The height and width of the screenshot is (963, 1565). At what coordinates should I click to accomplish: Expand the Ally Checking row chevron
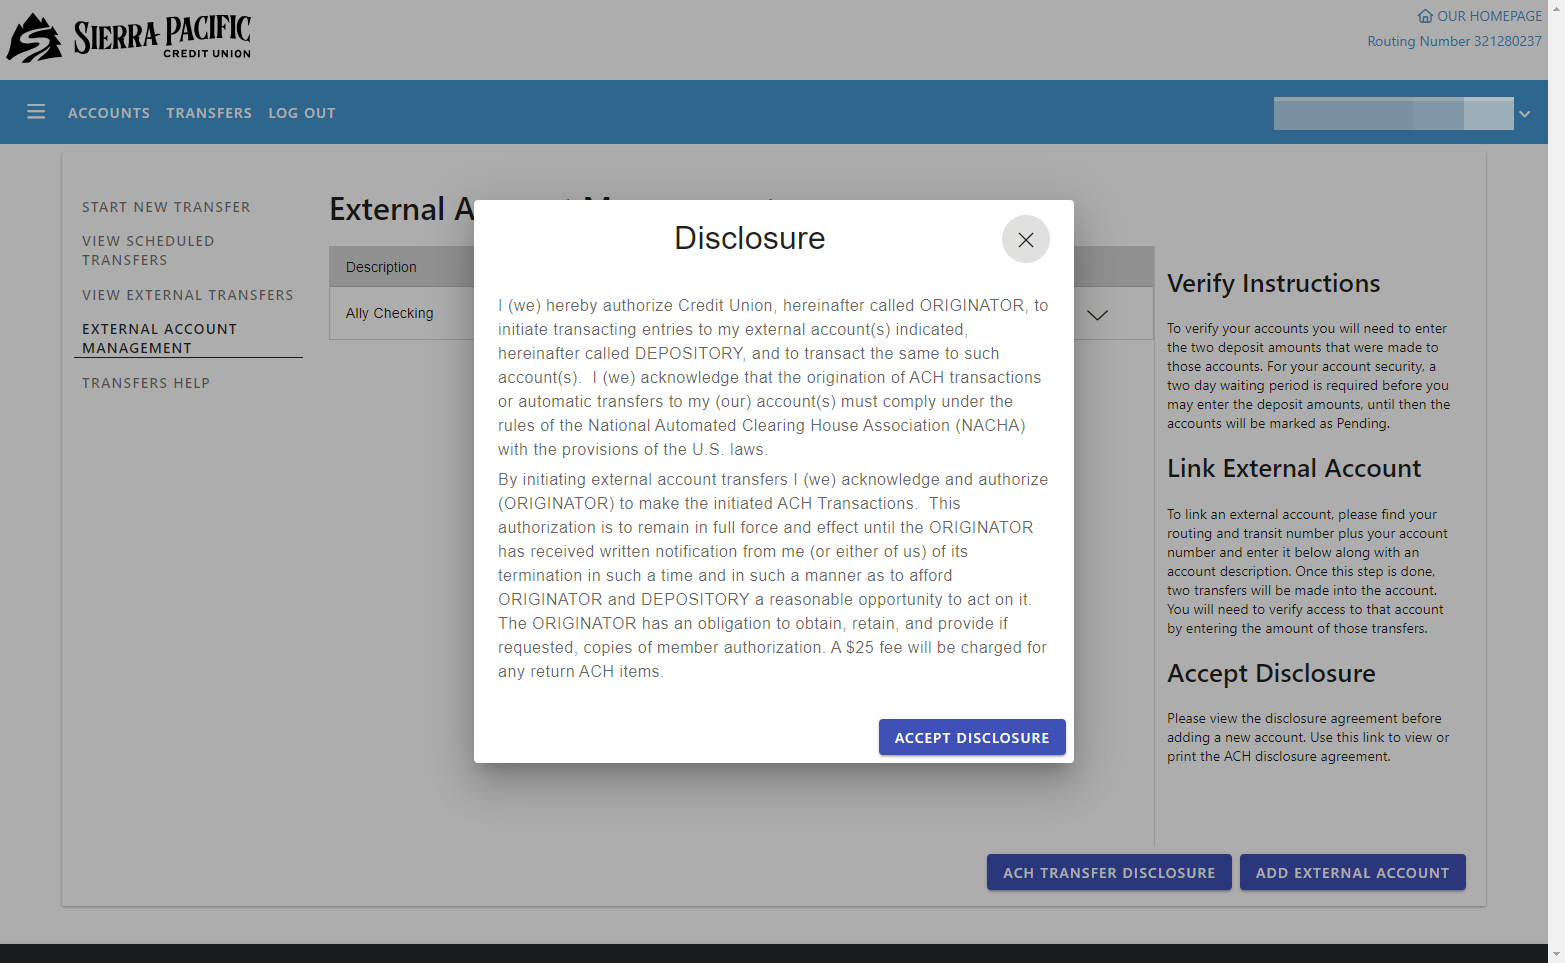click(x=1097, y=314)
